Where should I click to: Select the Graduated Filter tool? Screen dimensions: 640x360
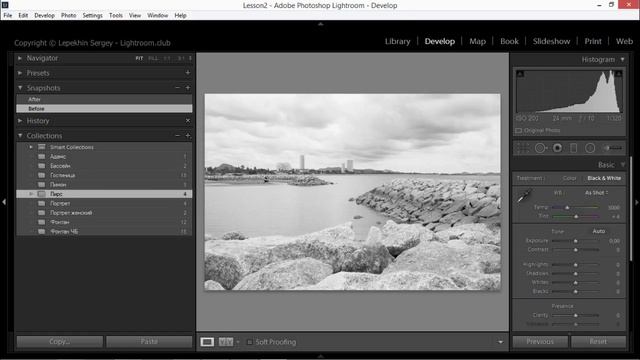pos(573,148)
